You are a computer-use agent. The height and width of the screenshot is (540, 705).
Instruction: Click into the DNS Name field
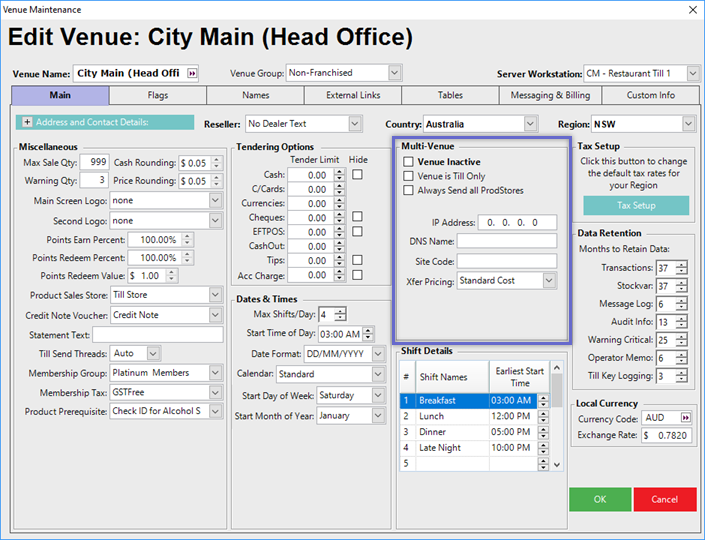point(507,241)
